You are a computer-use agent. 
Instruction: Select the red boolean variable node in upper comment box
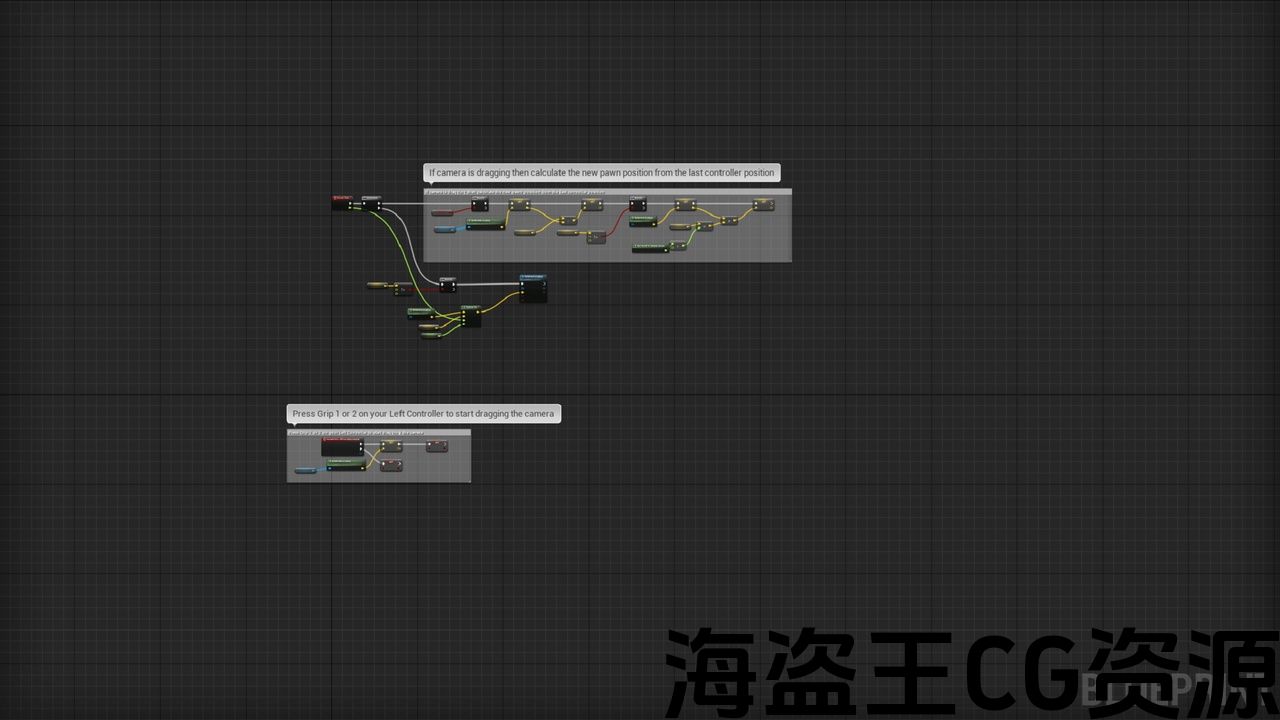click(x=441, y=213)
